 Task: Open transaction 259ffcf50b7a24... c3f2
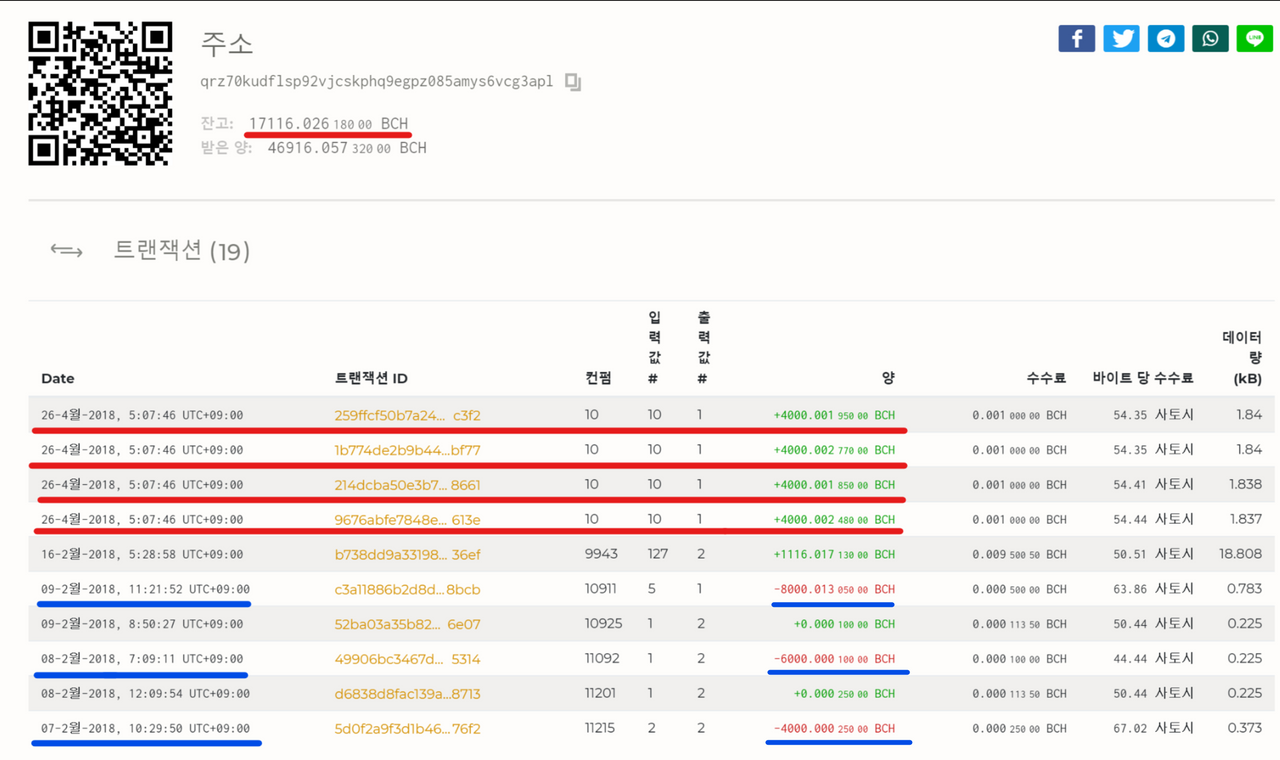point(407,415)
